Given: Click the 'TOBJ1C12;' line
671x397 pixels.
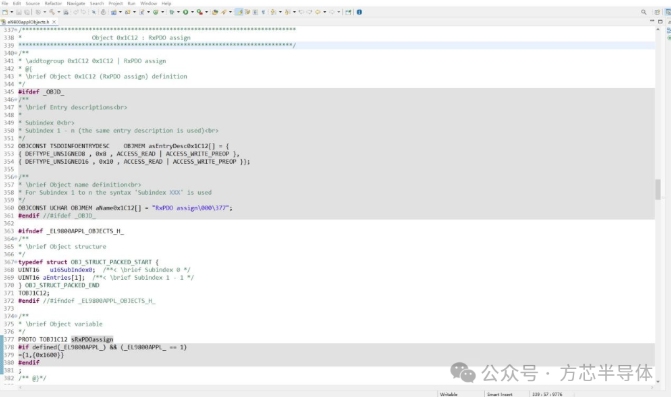Looking at the screenshot, I should tap(34, 293).
